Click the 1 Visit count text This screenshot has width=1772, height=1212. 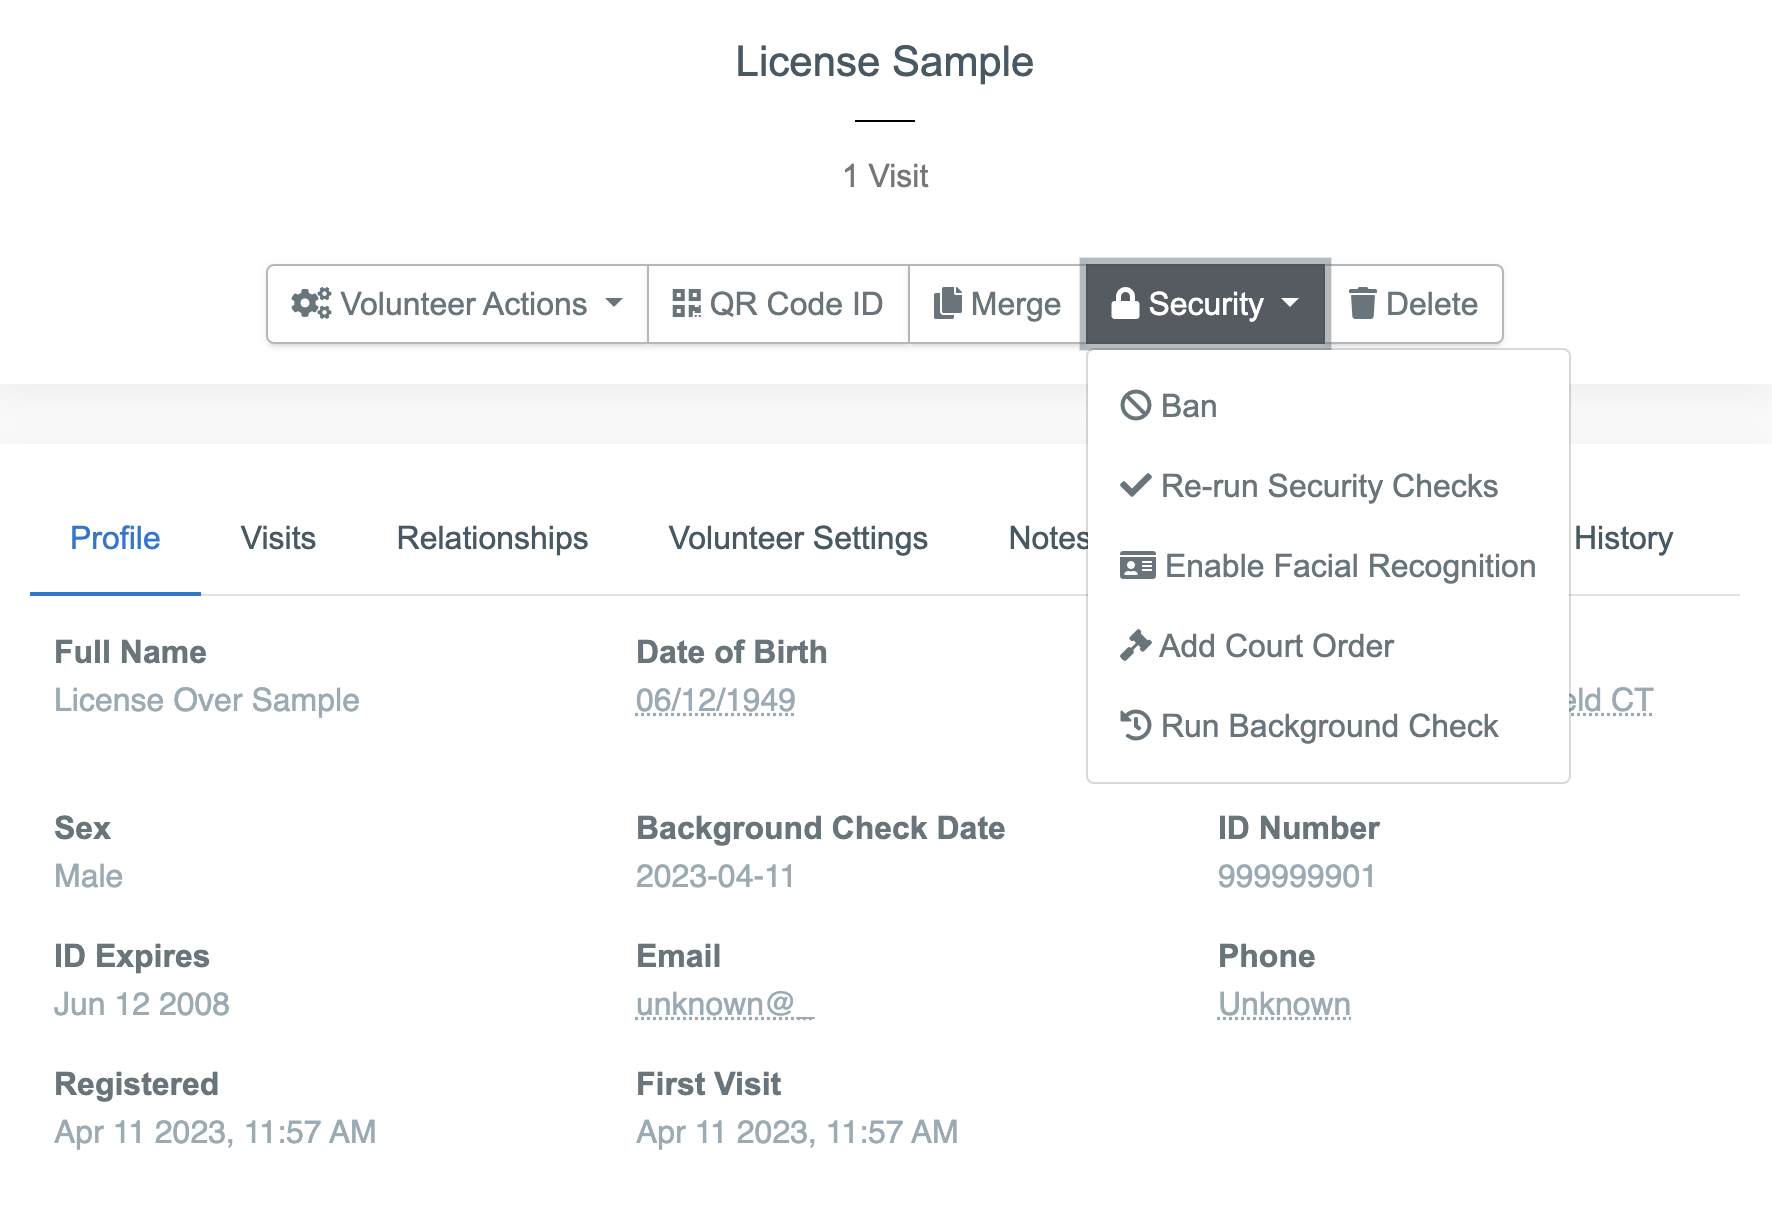click(885, 176)
